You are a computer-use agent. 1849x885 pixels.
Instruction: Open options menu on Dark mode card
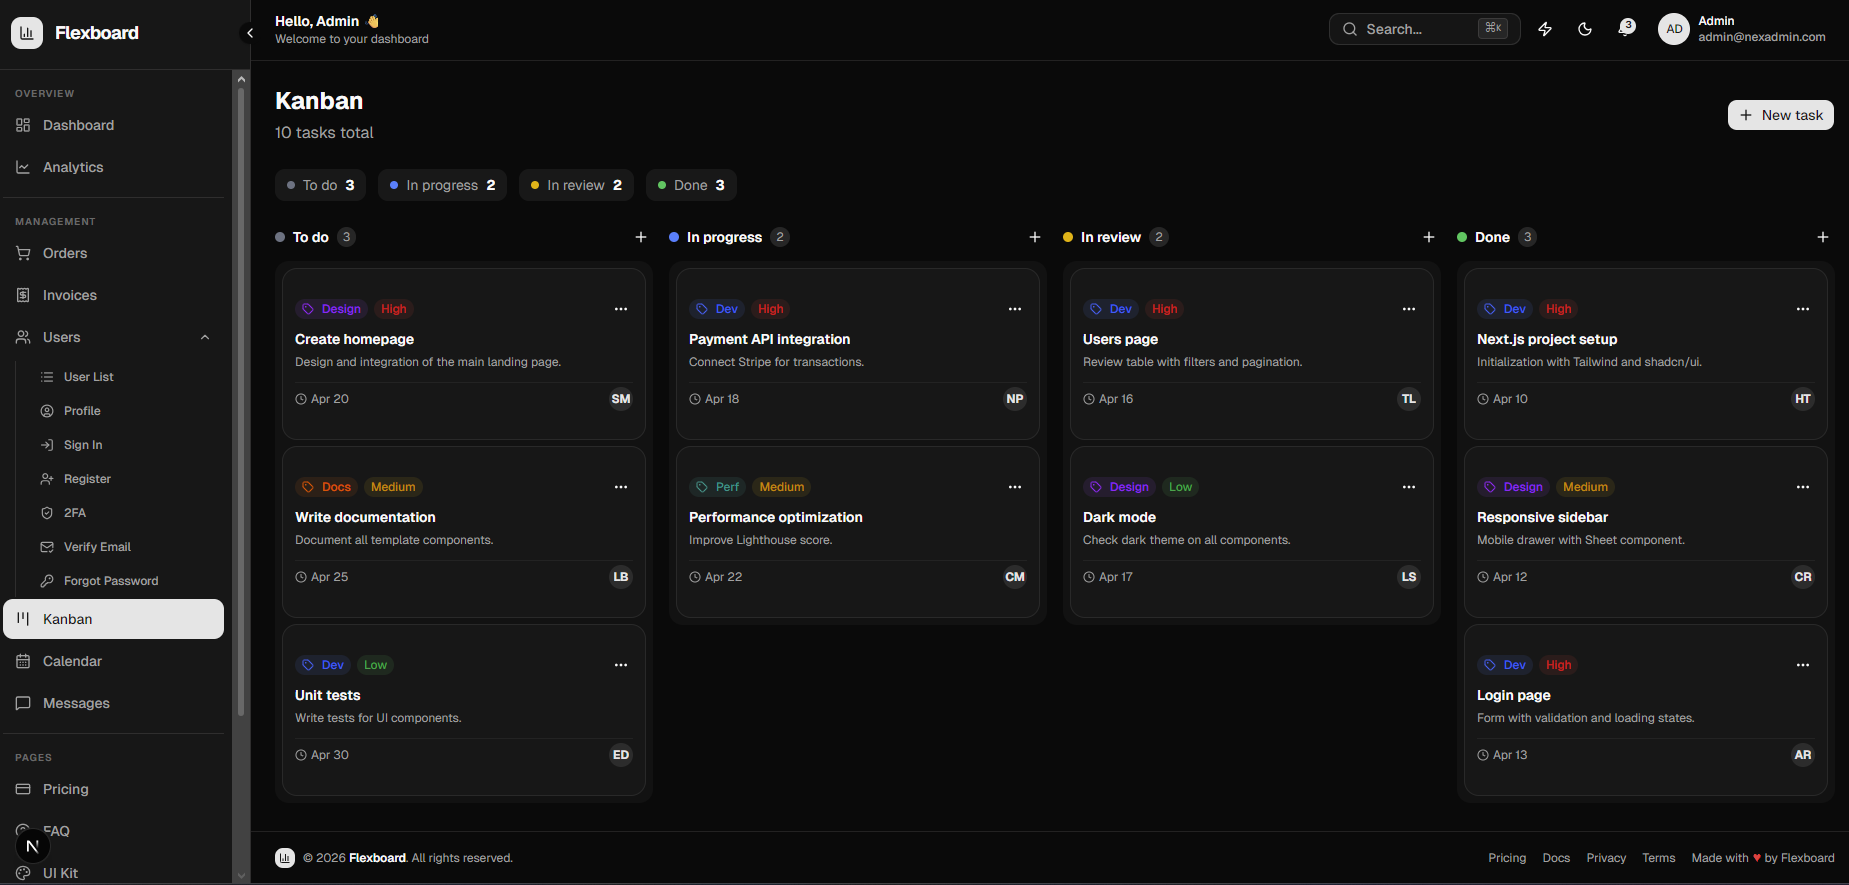click(x=1409, y=487)
